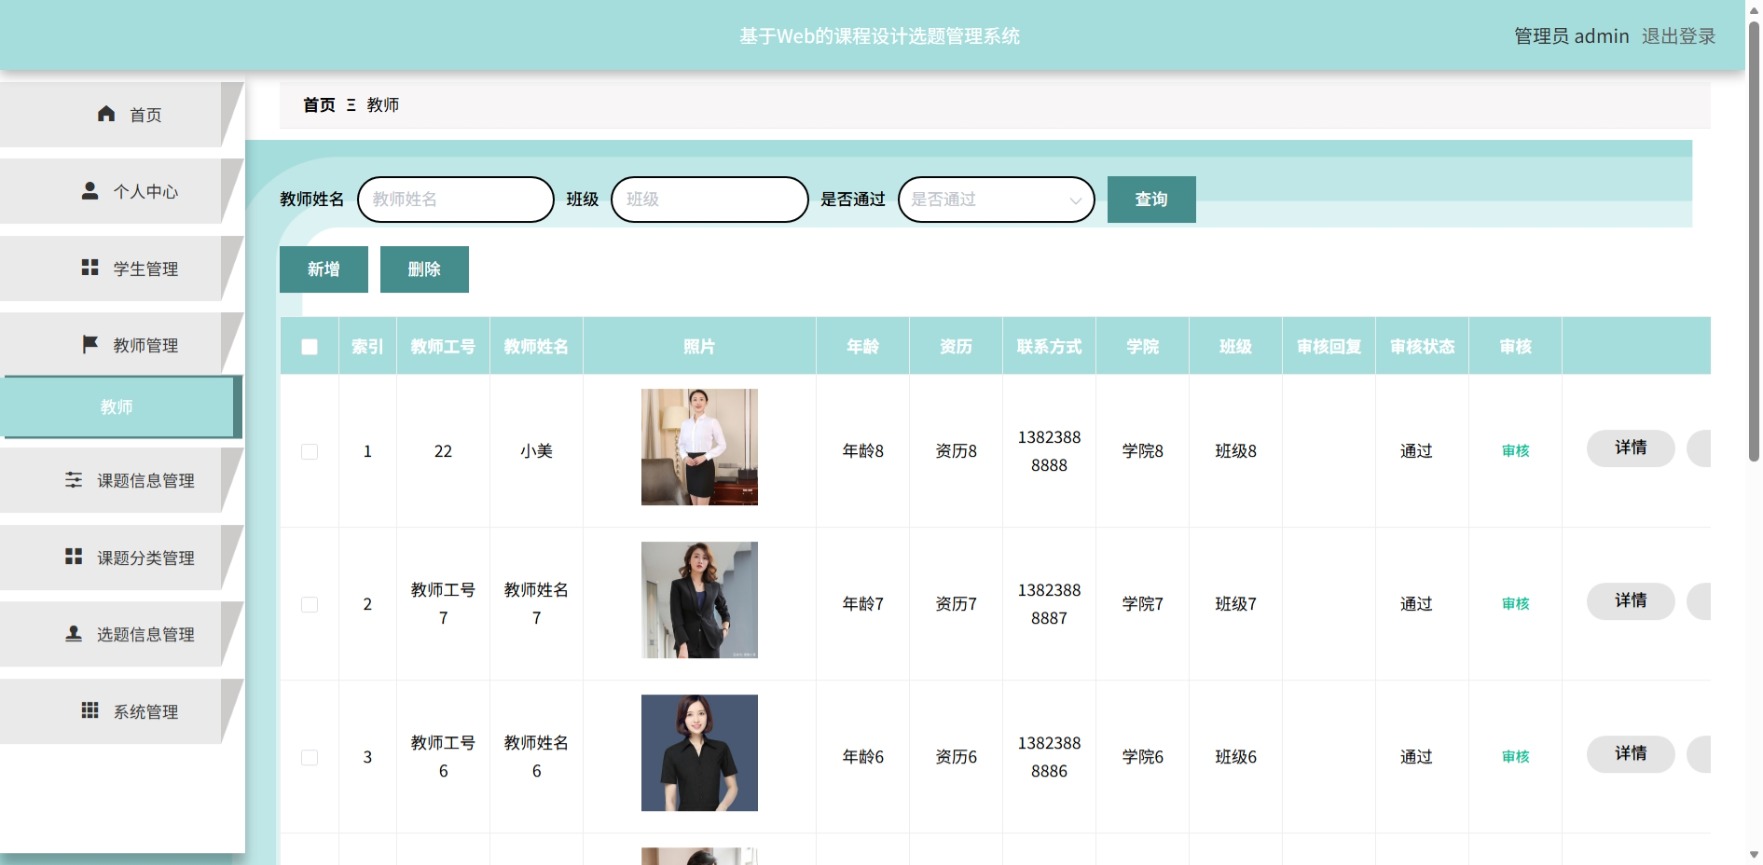Click photo thumbnail of 教师姓名6

coord(699,753)
